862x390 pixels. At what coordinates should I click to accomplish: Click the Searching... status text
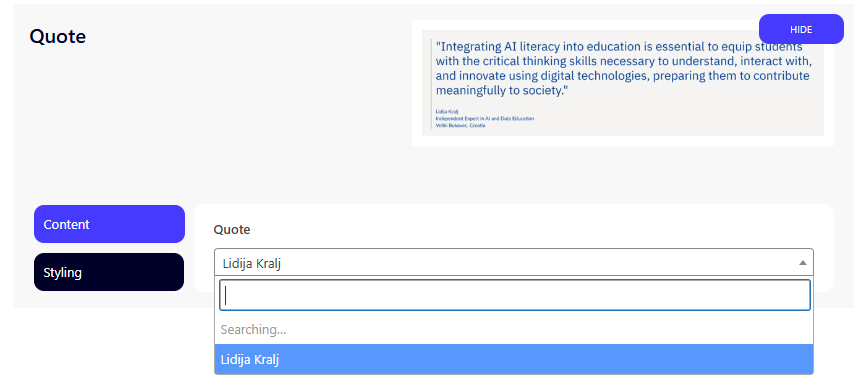pyautogui.click(x=253, y=329)
